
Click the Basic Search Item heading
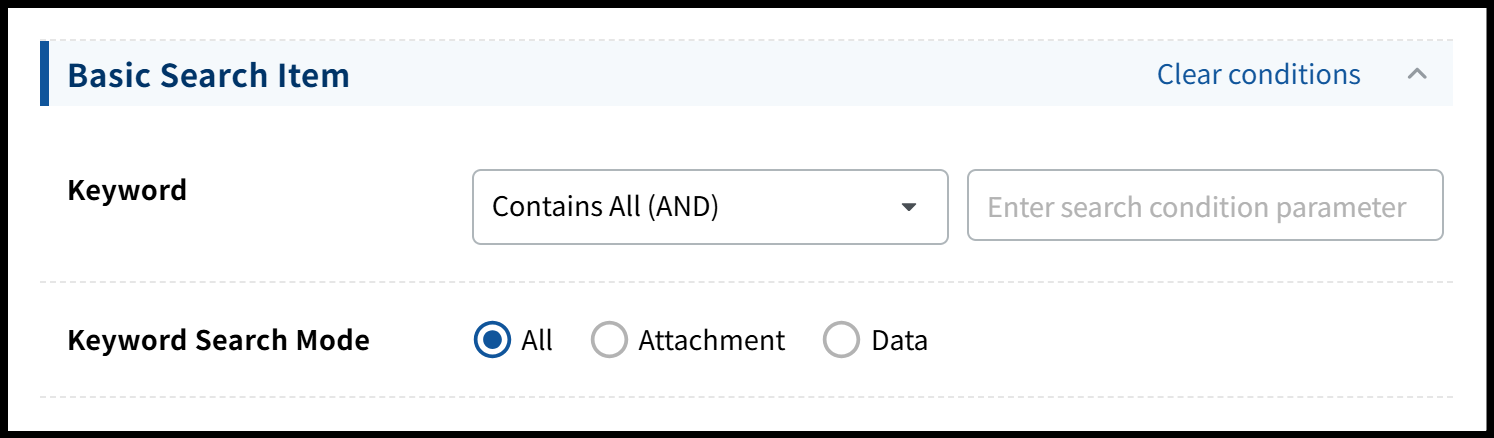(208, 75)
